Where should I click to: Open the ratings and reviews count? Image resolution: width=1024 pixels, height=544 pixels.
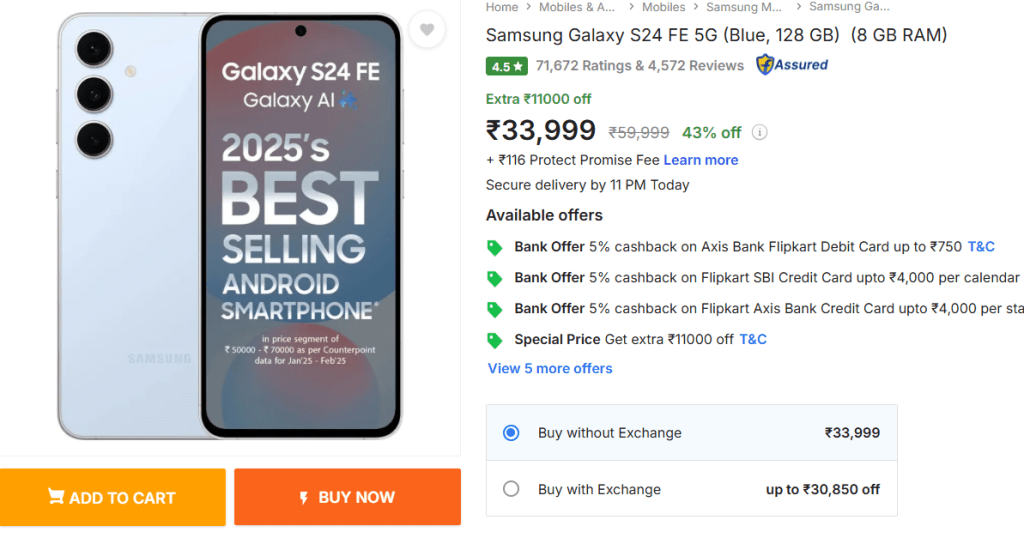click(640, 66)
